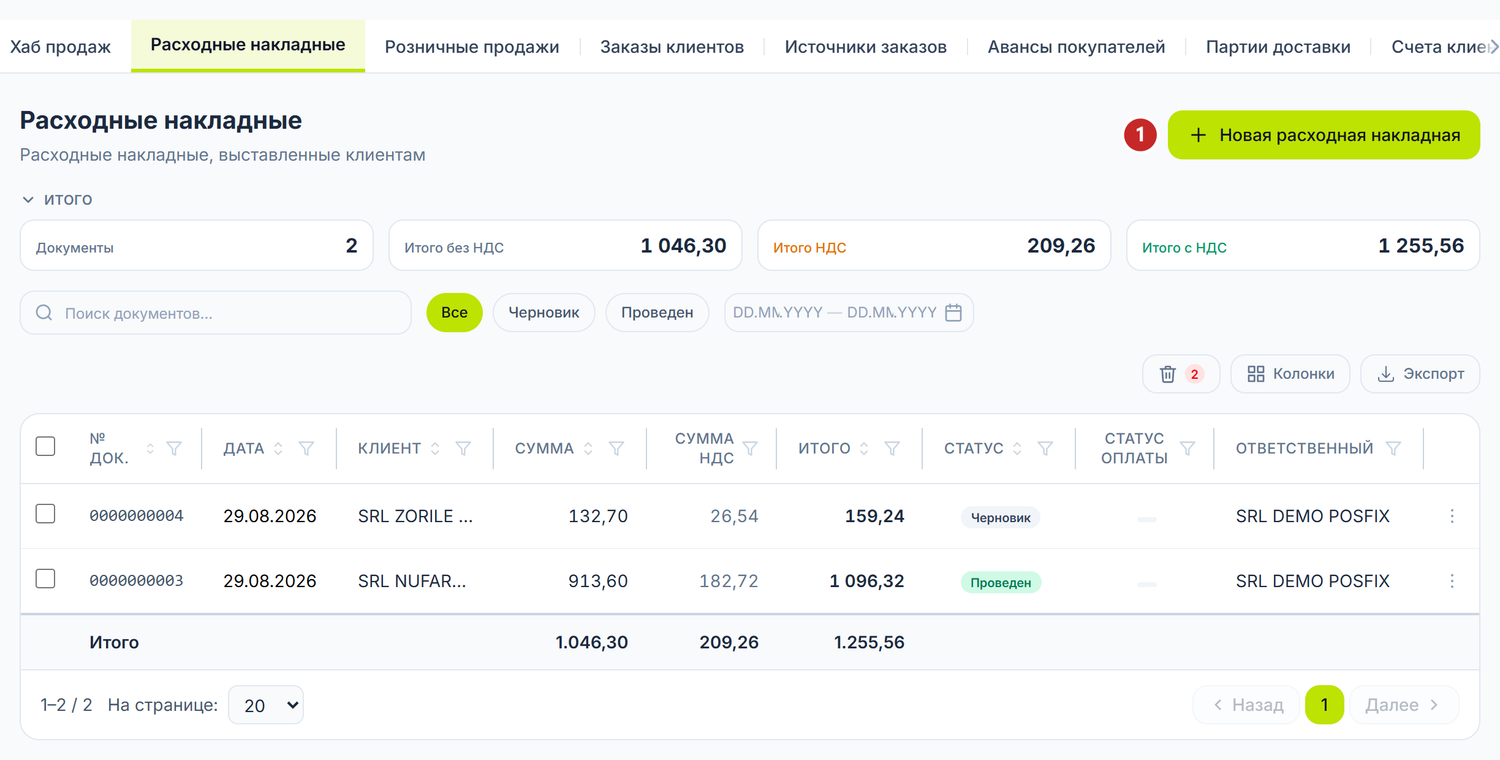The height and width of the screenshot is (760, 1500).
Task: Go to pagination page 1
Action: (x=1324, y=705)
